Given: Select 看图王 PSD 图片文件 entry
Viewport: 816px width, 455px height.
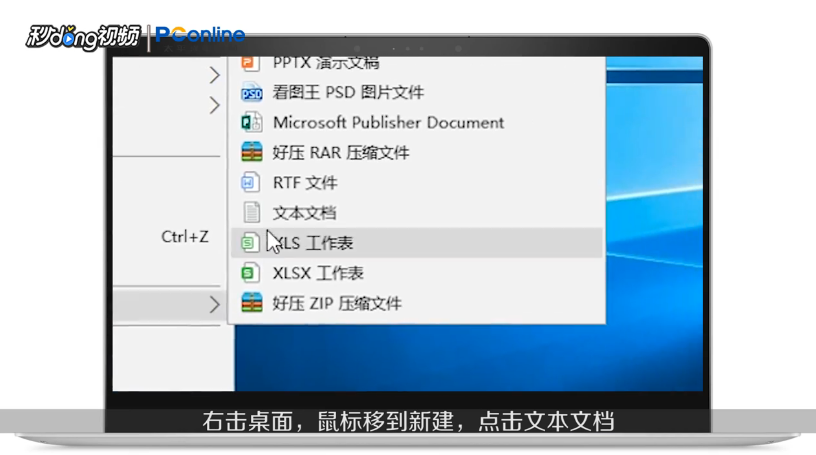Looking at the screenshot, I should point(416,93).
